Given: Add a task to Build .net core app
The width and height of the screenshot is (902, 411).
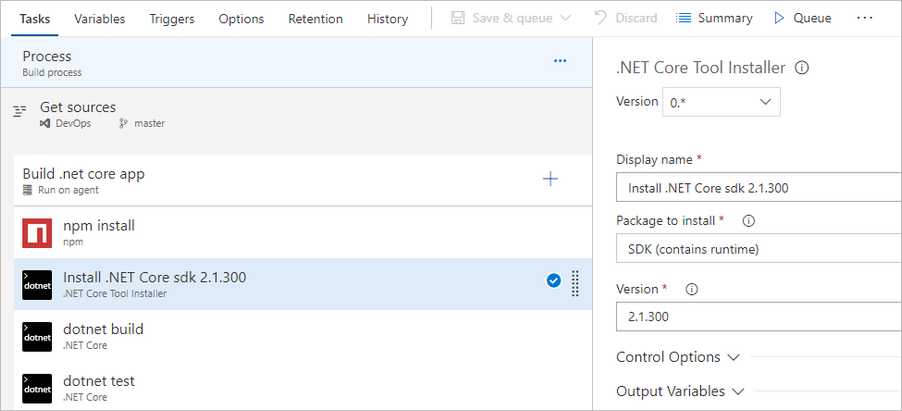Looking at the screenshot, I should (551, 179).
